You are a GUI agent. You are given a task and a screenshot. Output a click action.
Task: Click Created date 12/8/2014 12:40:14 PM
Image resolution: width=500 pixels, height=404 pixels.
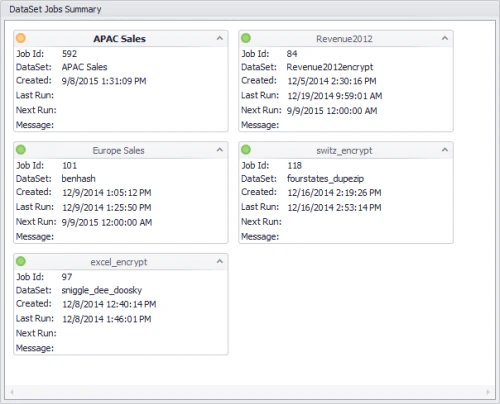click(109, 304)
